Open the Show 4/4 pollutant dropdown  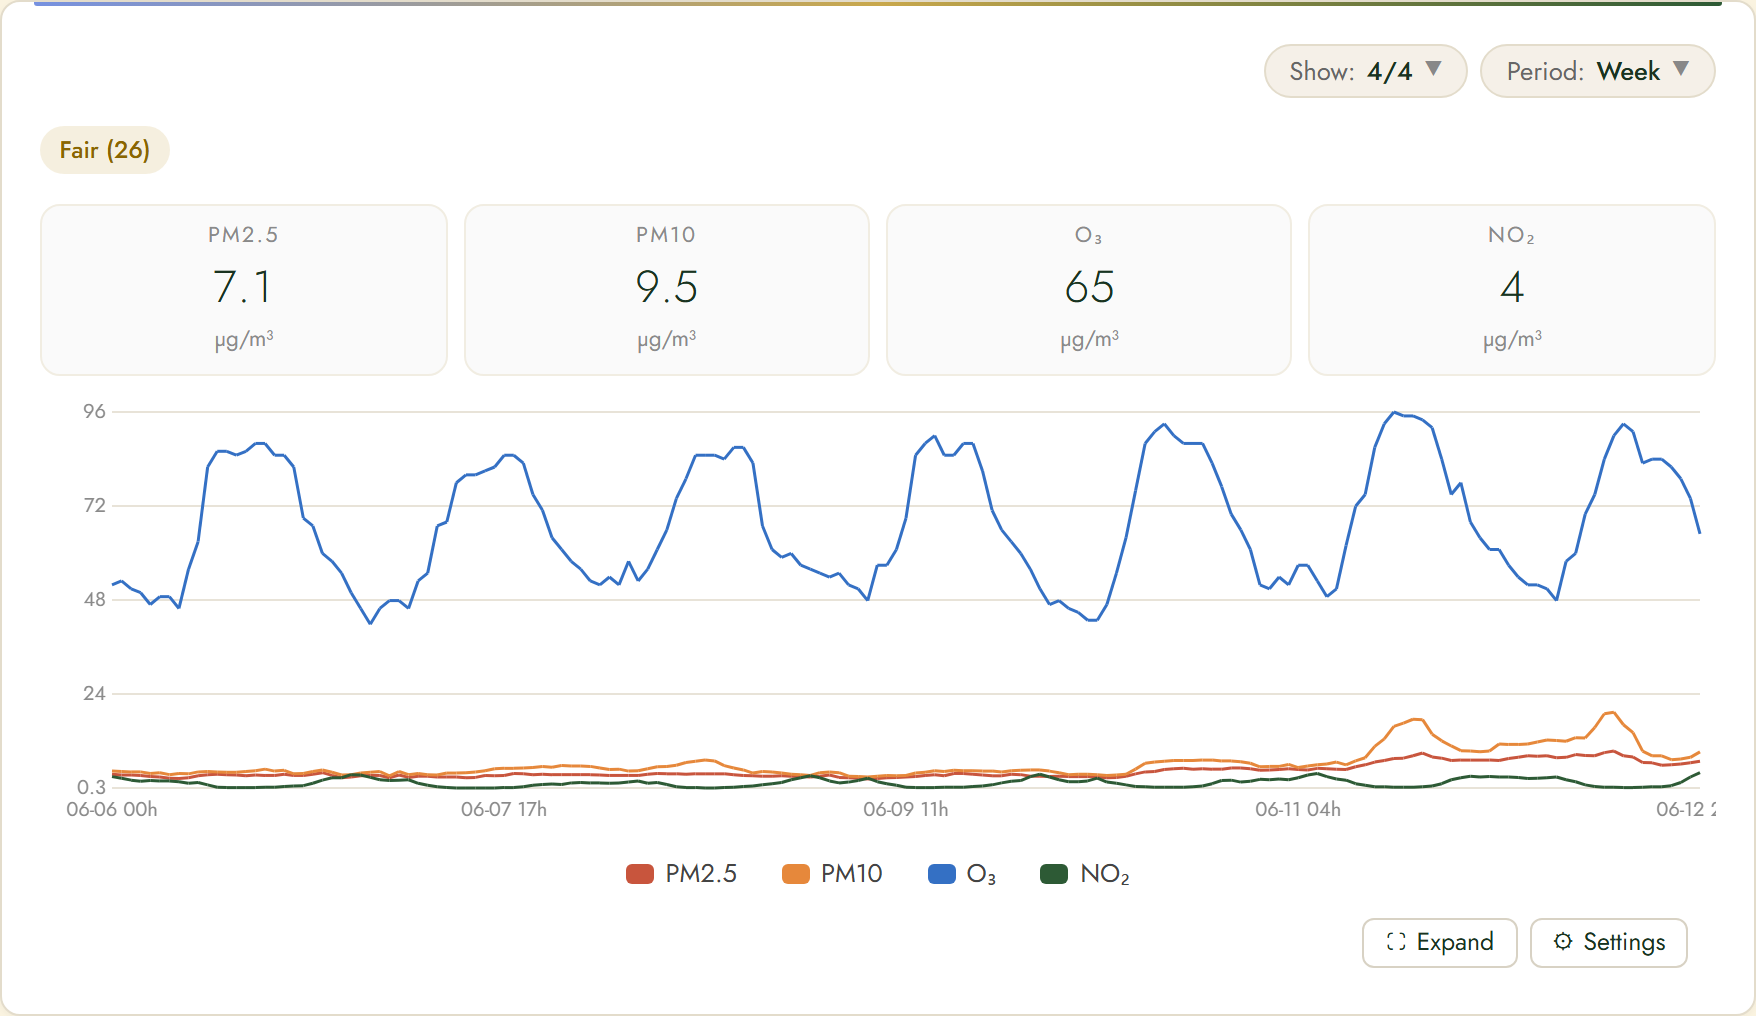coord(1365,71)
